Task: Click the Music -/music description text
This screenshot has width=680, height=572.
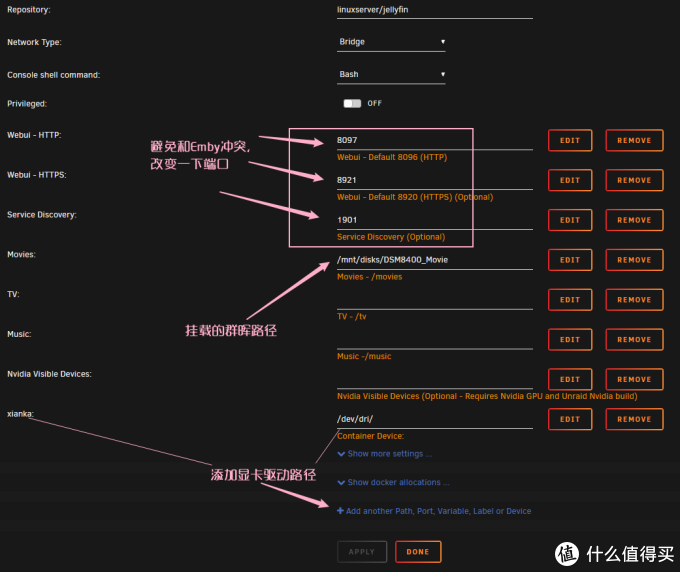Action: click(364, 356)
